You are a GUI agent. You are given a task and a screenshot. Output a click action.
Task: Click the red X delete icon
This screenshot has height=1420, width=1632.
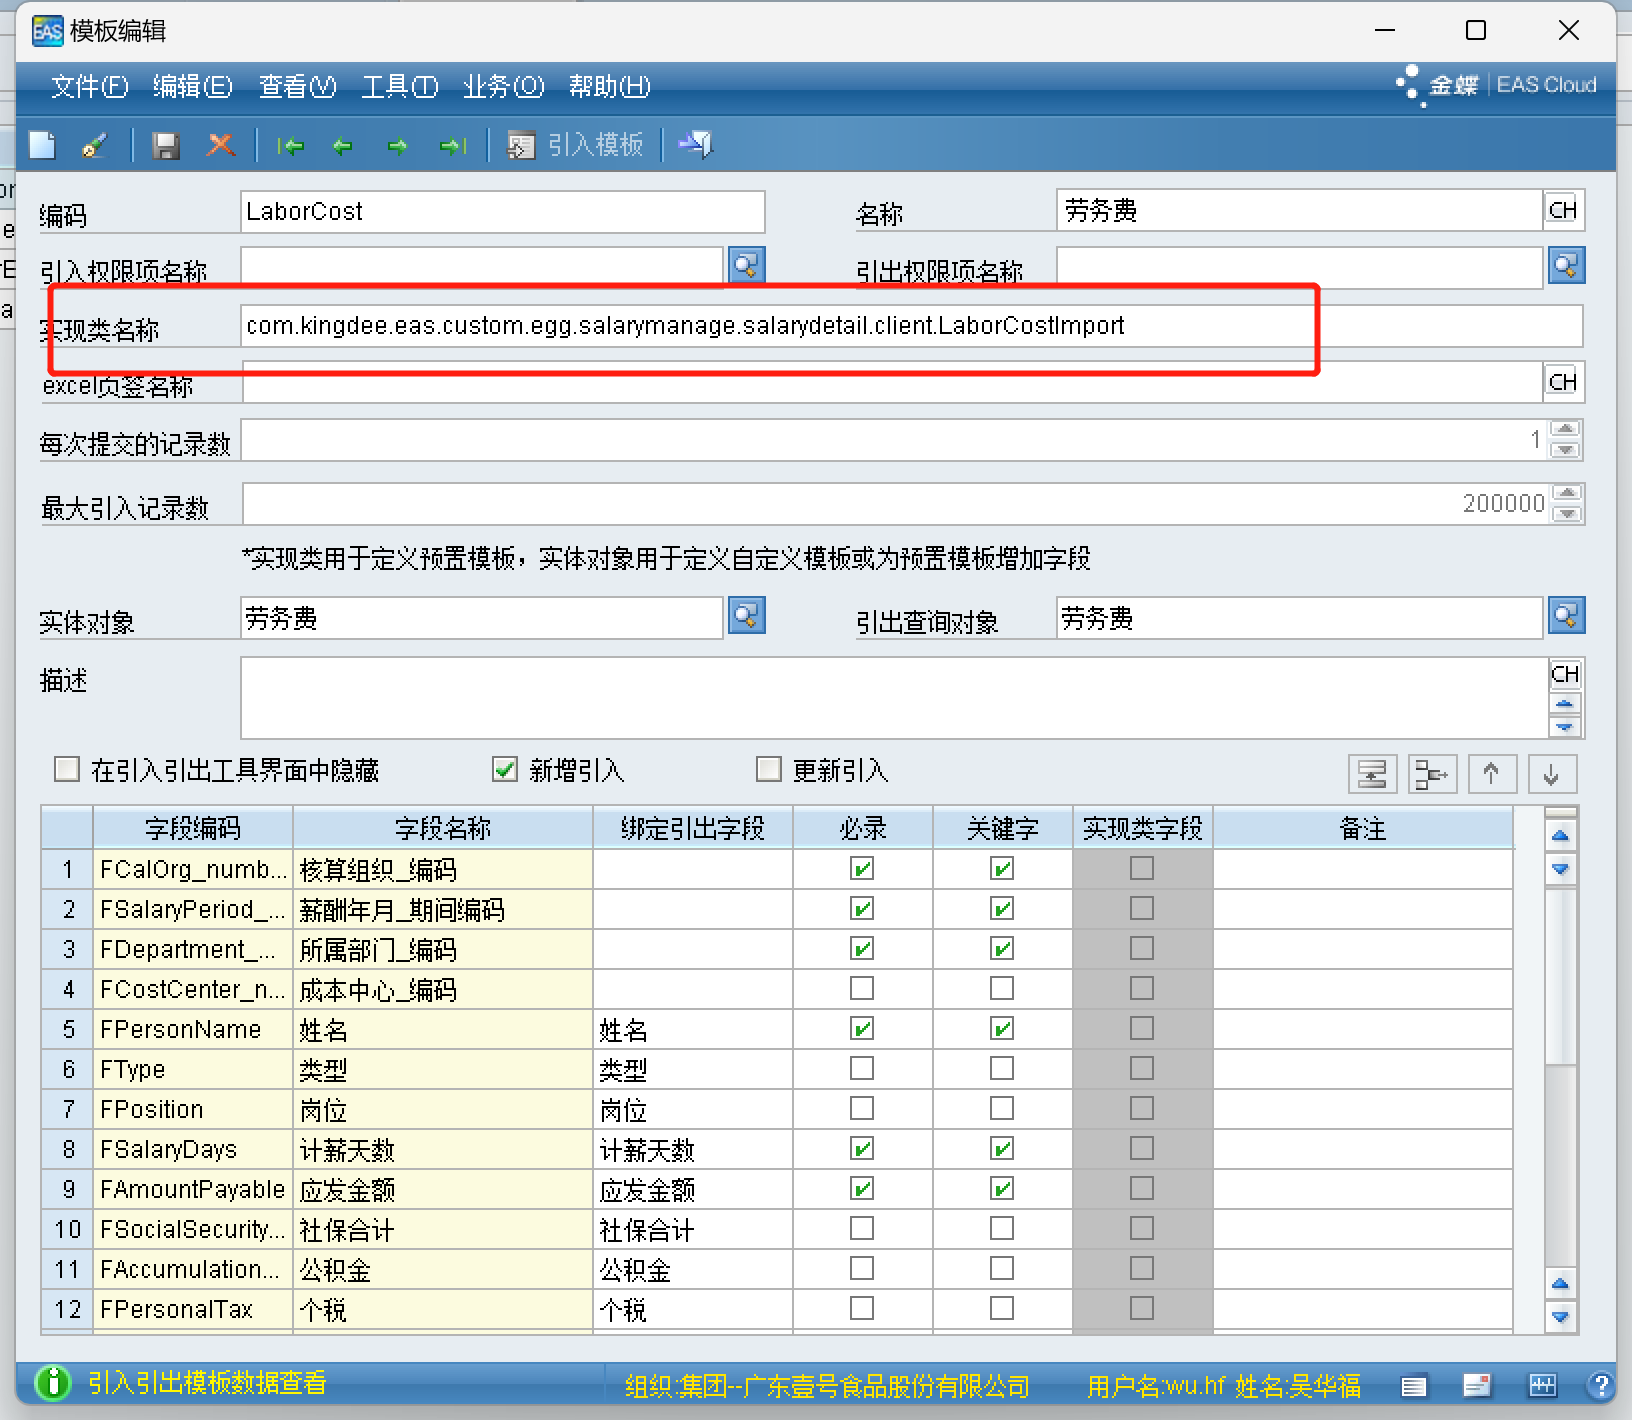pyautogui.click(x=220, y=146)
